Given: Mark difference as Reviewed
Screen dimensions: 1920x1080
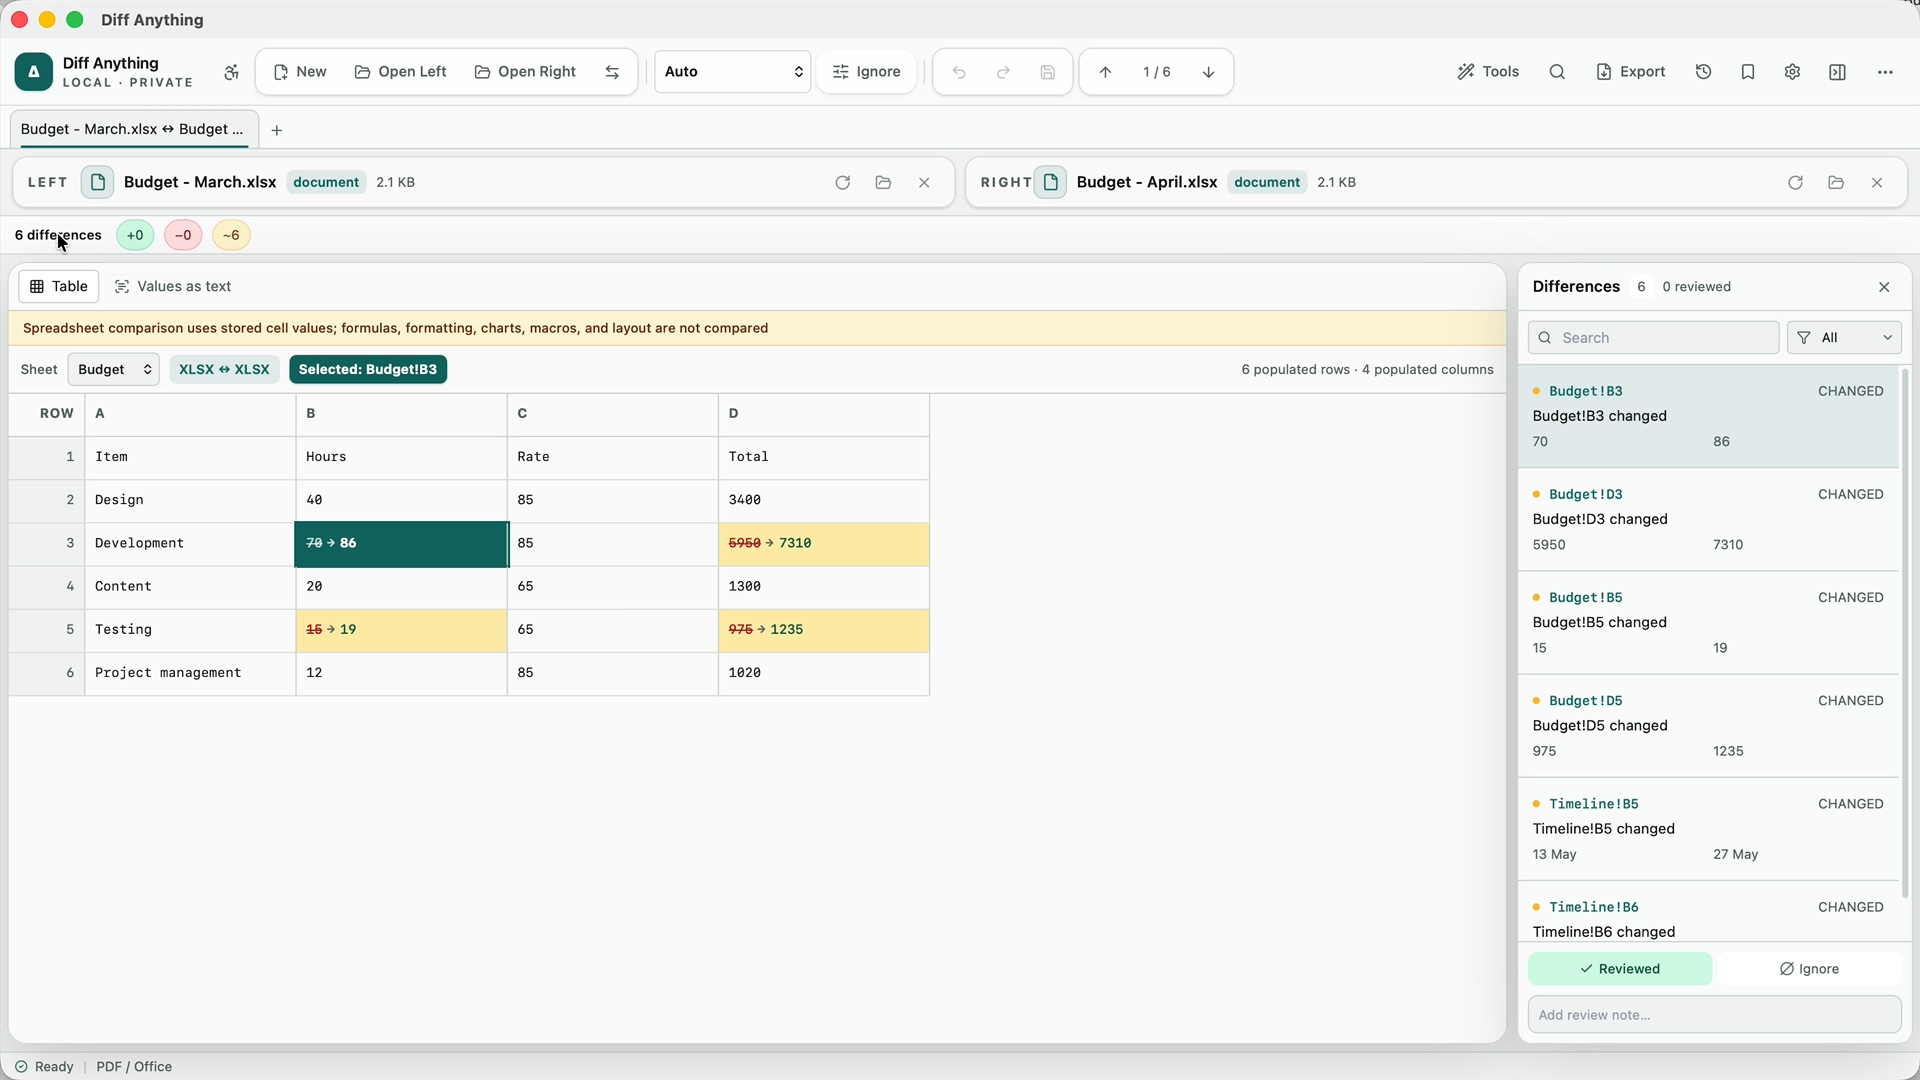Looking at the screenshot, I should pos(1620,969).
